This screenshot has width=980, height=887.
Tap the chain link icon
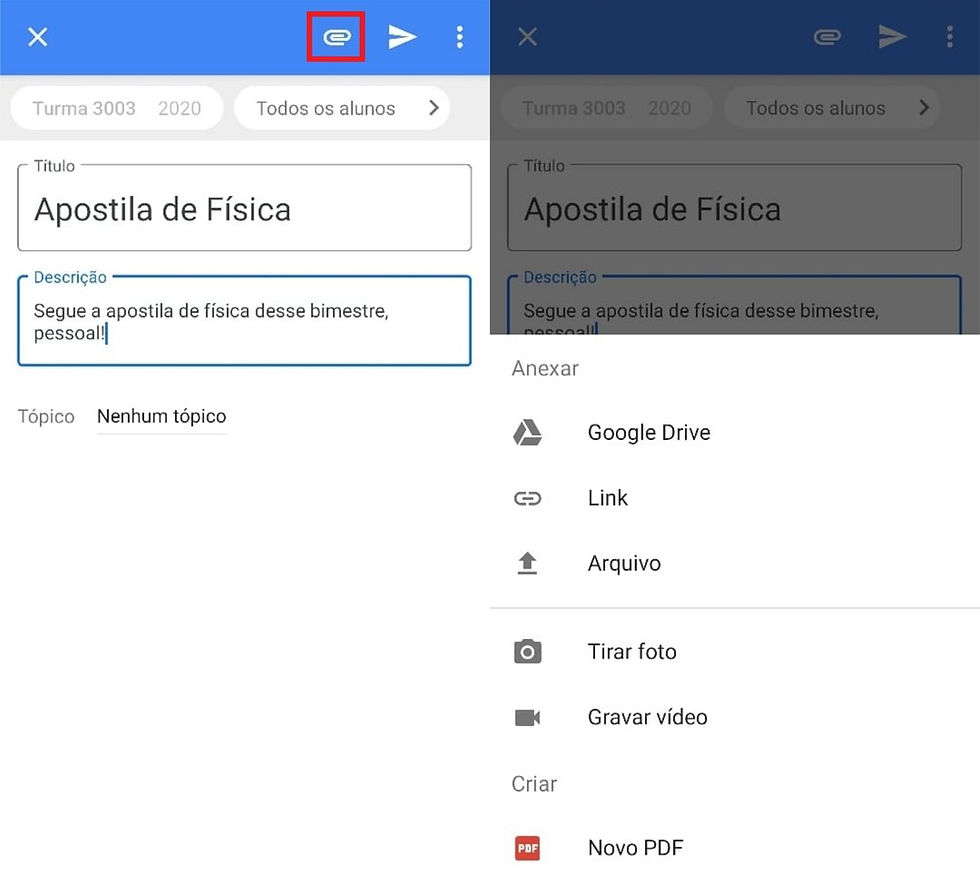click(528, 498)
